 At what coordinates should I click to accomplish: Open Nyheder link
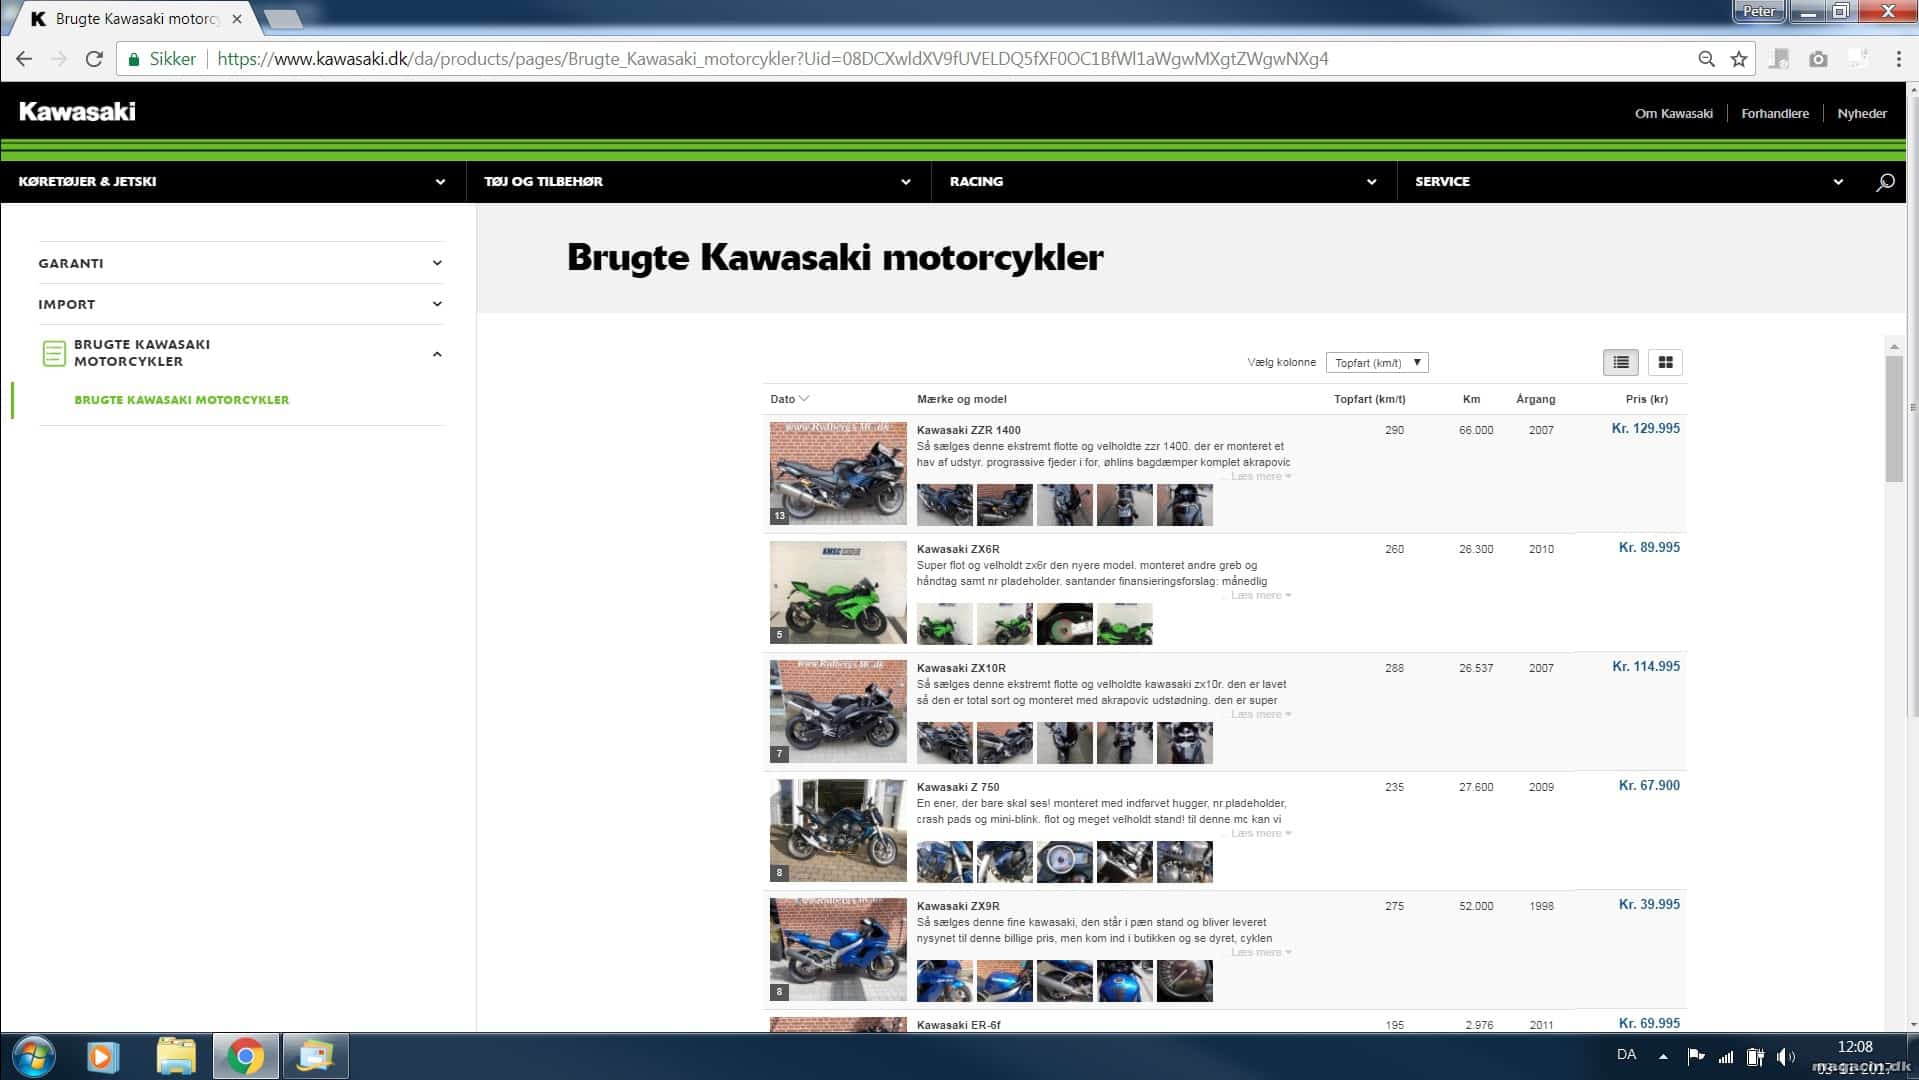(x=1862, y=114)
